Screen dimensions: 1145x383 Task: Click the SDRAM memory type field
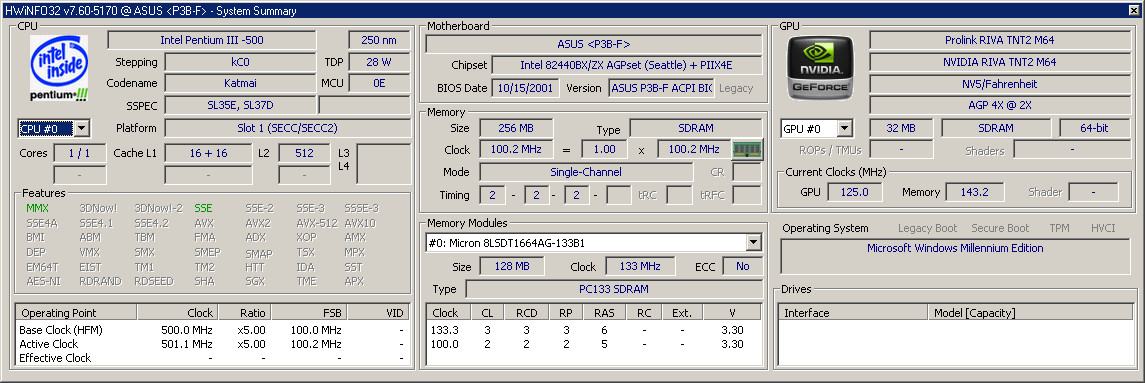tap(695, 128)
